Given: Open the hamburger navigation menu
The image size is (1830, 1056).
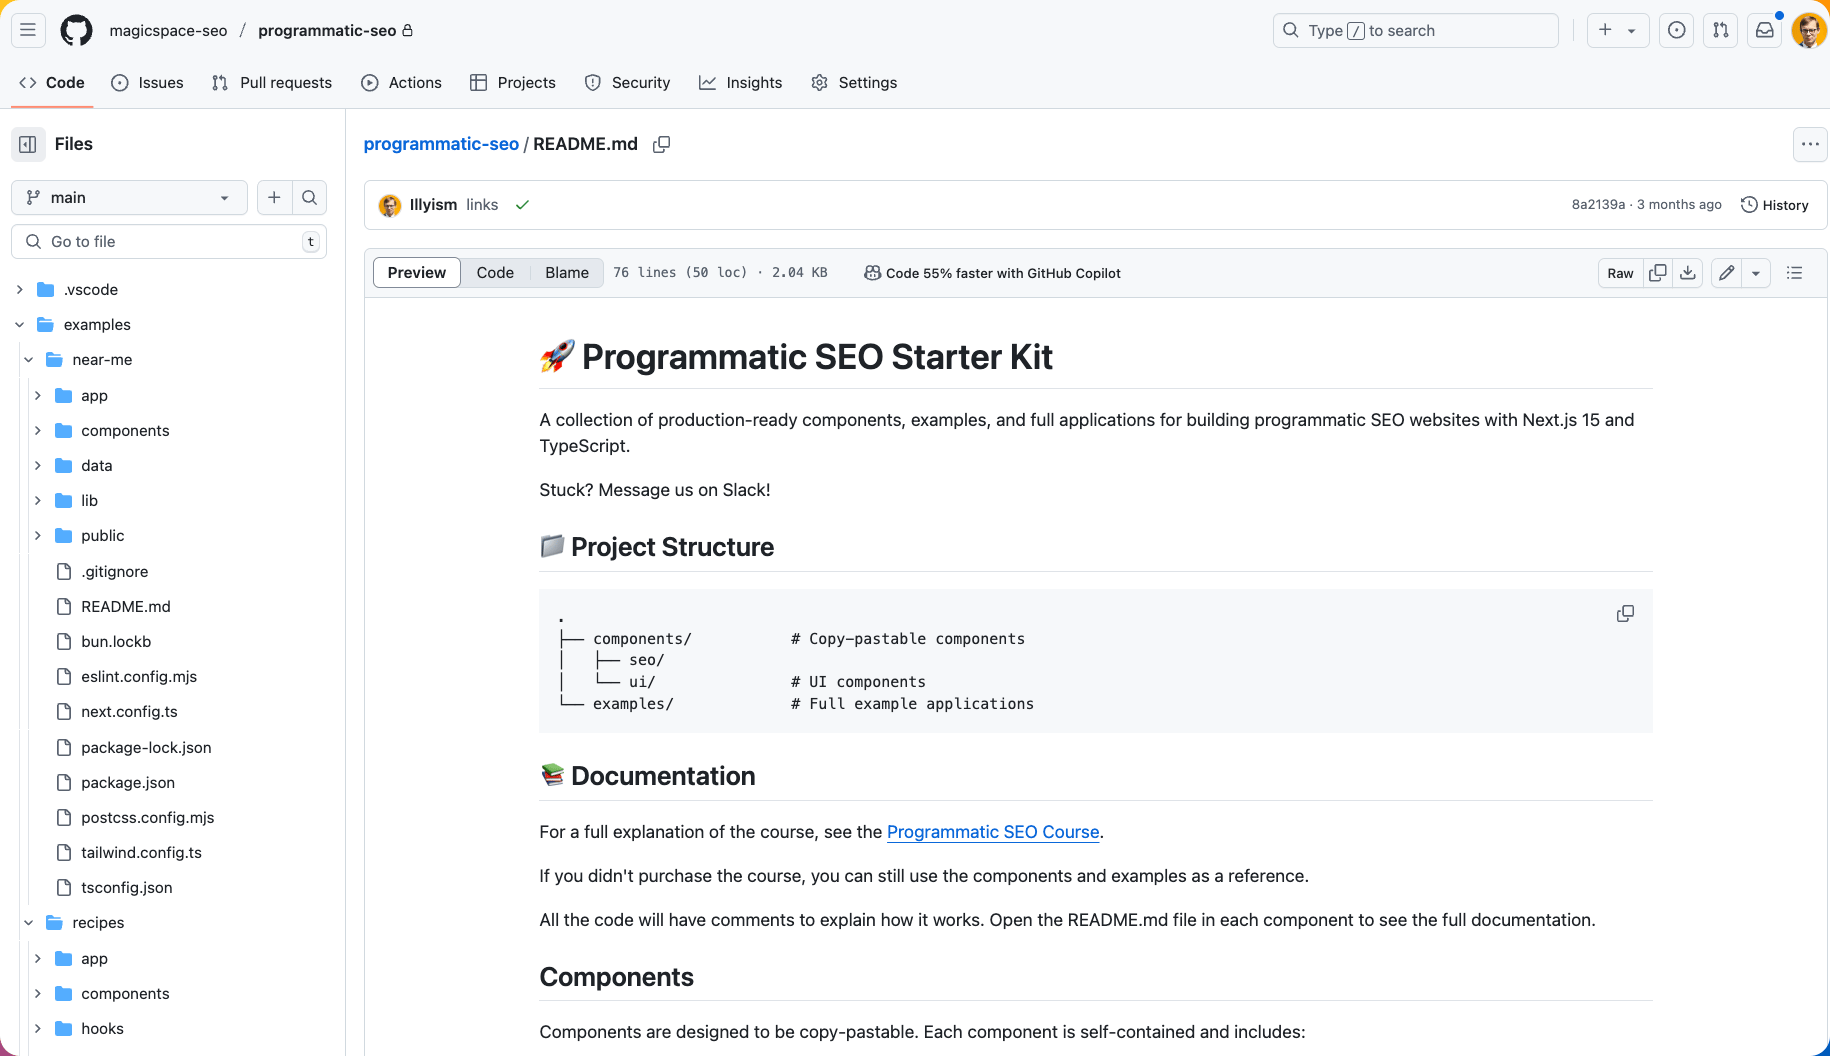Looking at the screenshot, I should point(28,30).
